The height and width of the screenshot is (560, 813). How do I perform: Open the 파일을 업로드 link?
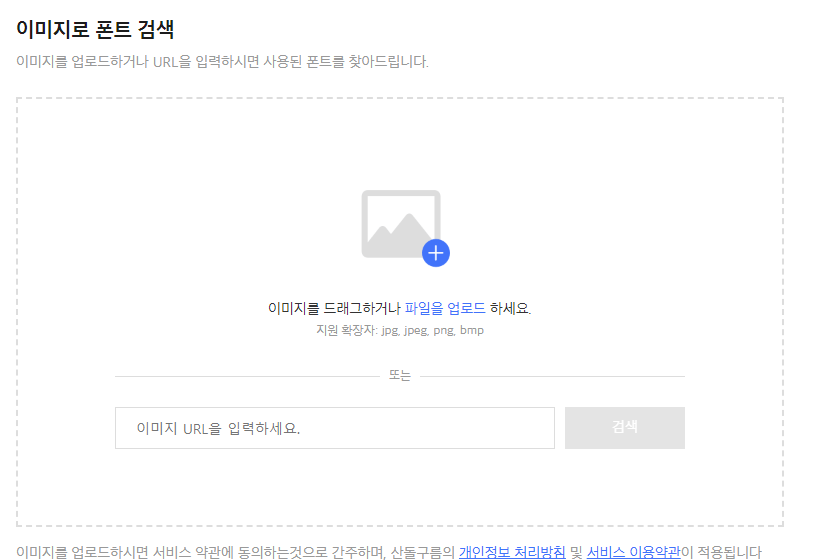click(x=445, y=308)
